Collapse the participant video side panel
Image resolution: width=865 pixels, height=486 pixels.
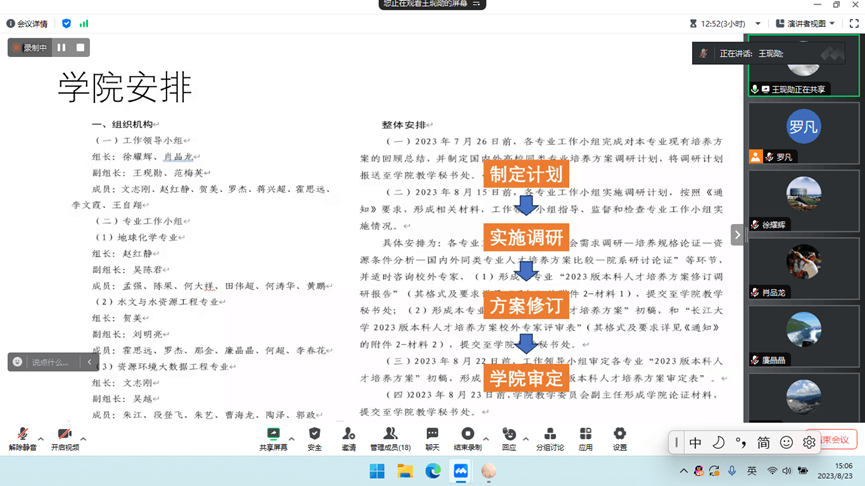(737, 235)
